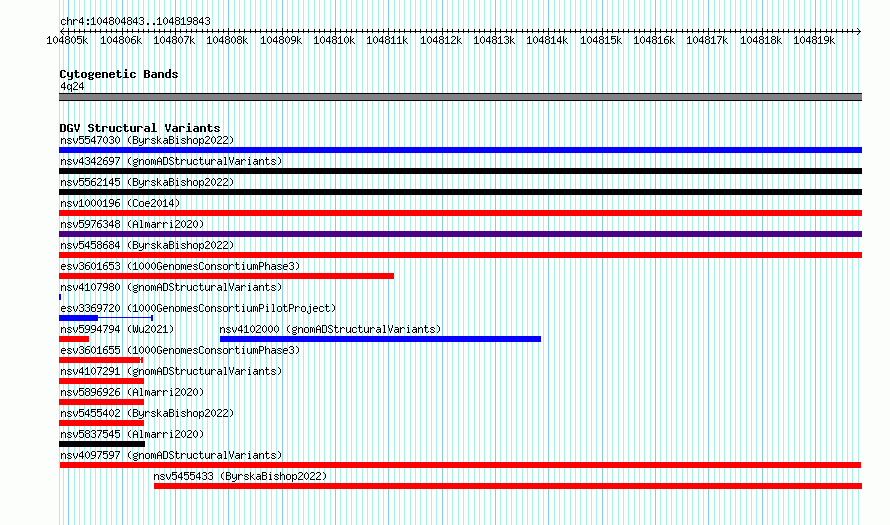Select the red esv3601655 variant bar

(100, 360)
